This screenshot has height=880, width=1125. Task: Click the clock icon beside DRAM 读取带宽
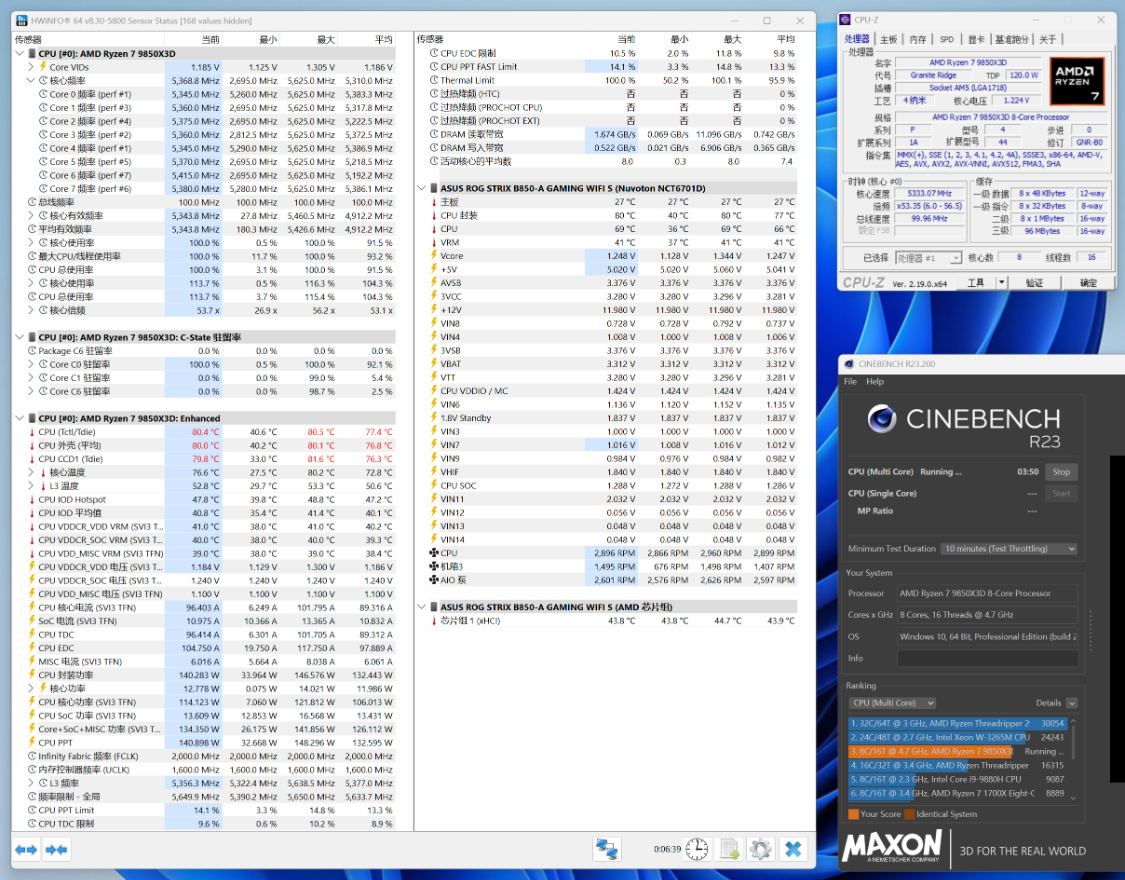click(433, 134)
